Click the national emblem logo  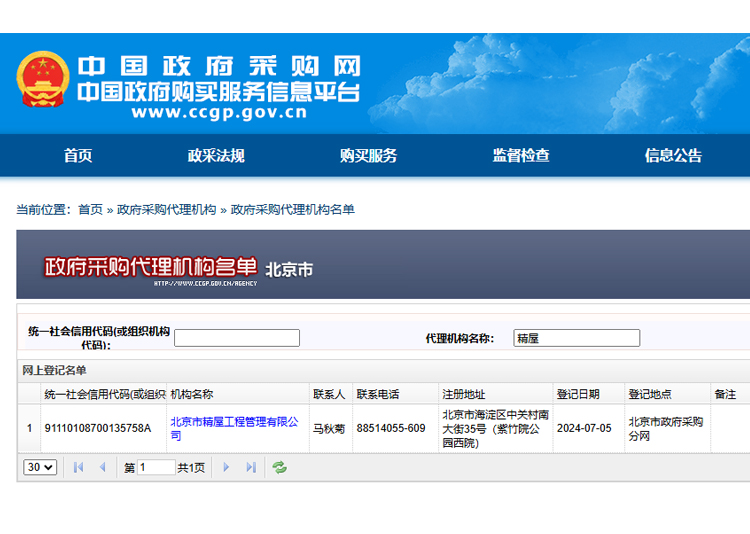[43, 80]
